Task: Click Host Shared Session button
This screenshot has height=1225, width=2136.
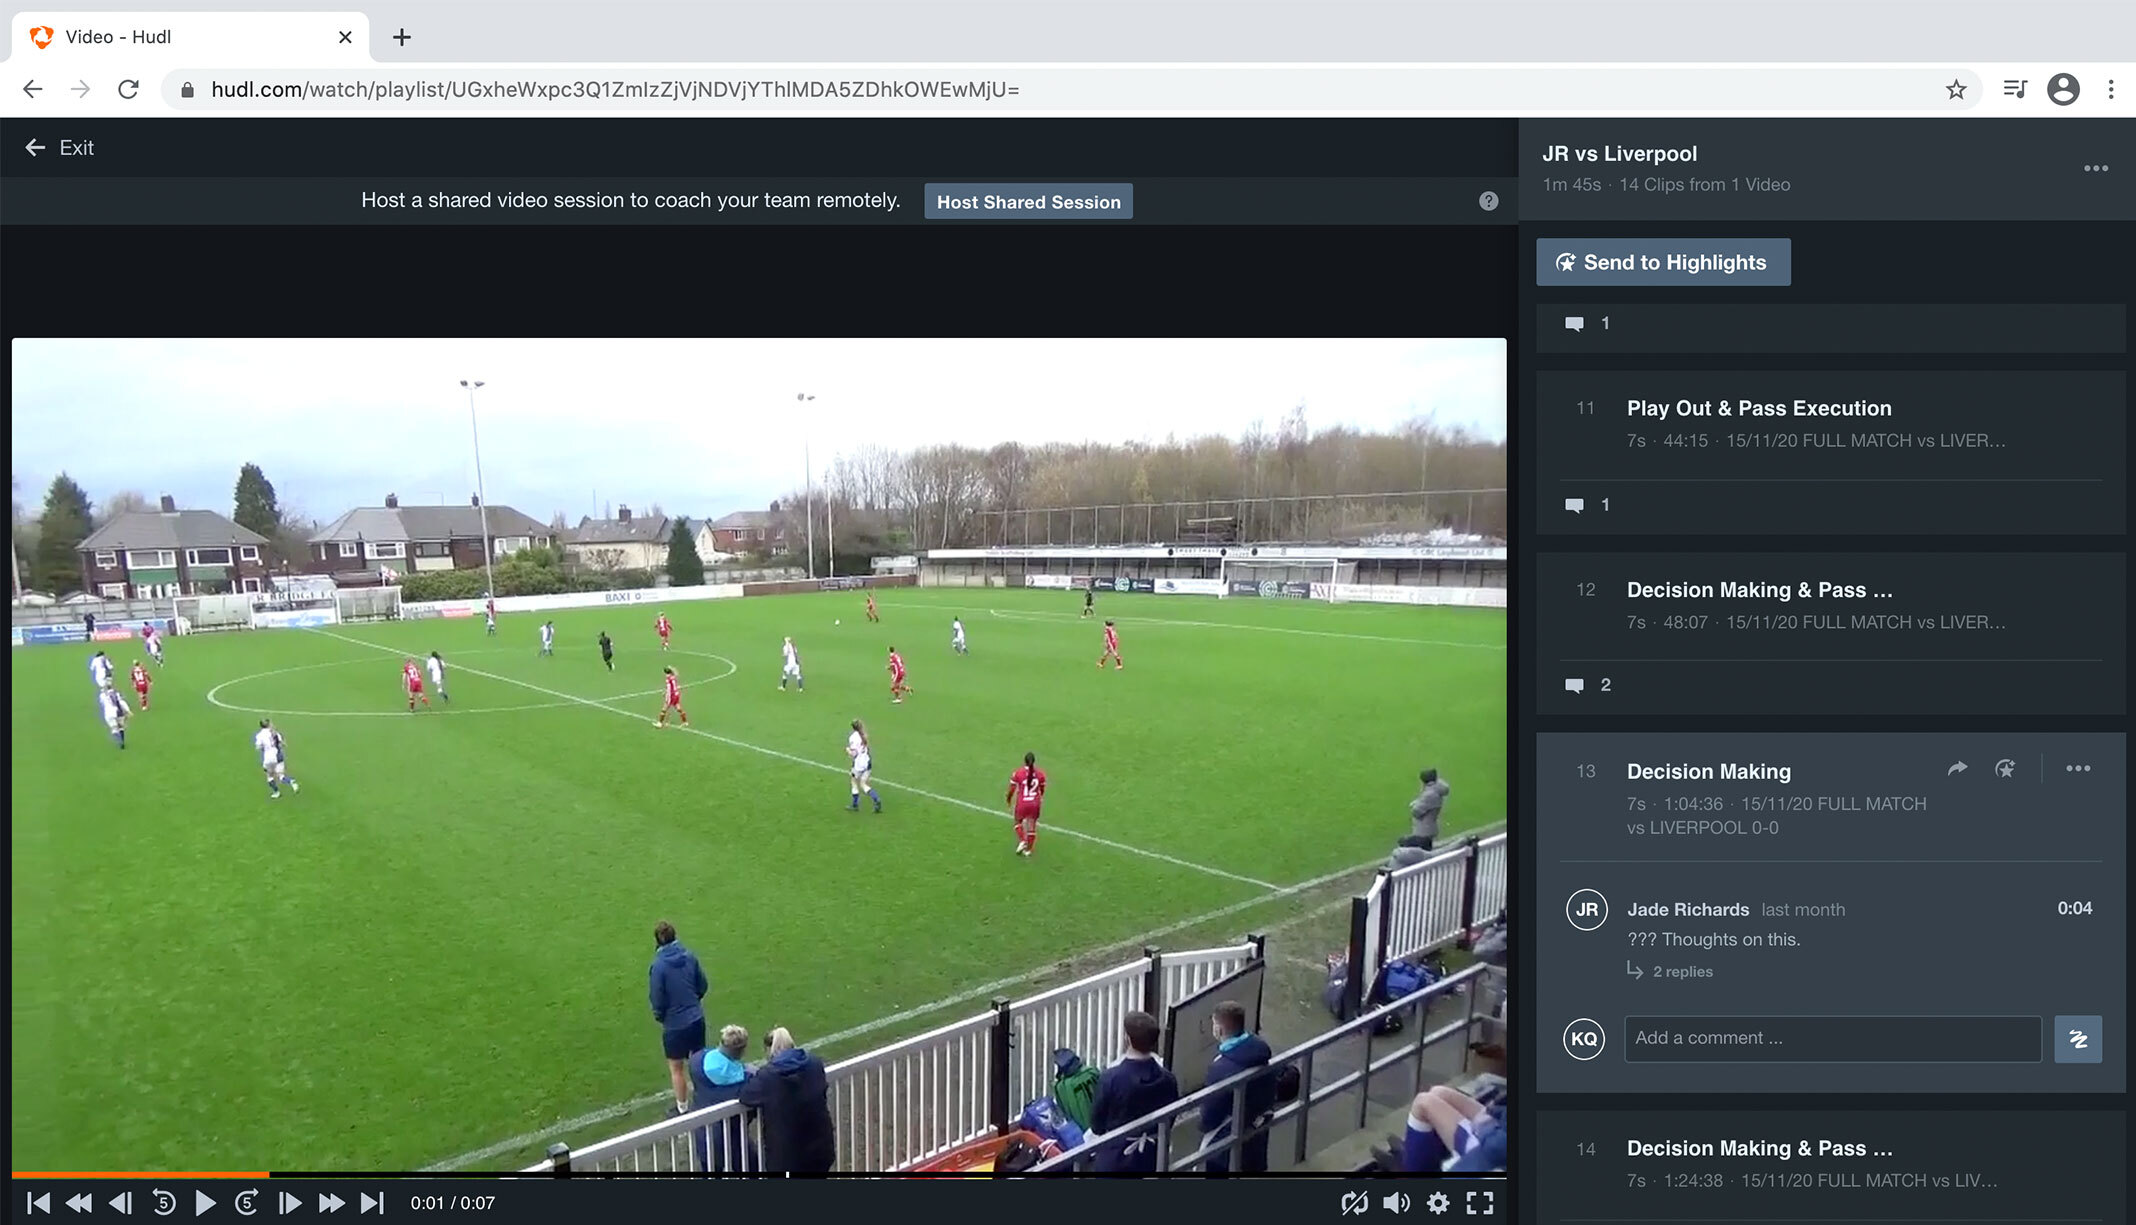Action: tap(1028, 202)
